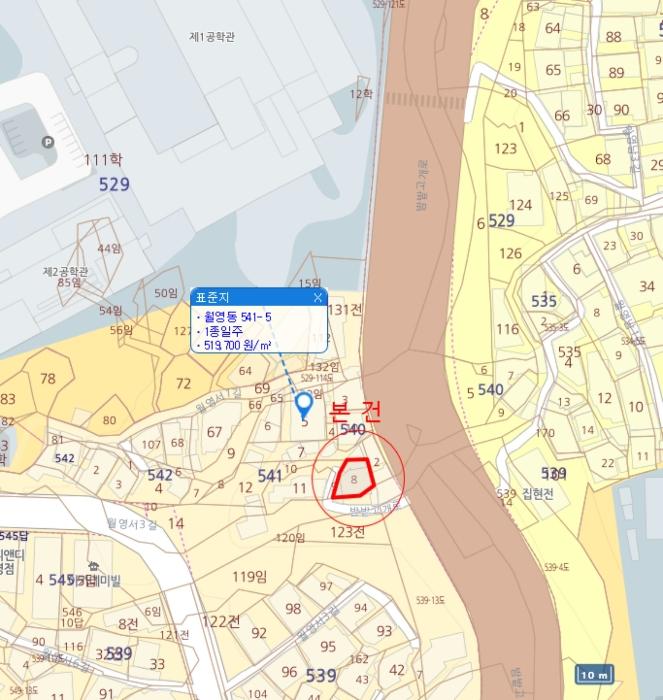Select parcel 126 in the yellow area
Image resolution: width=663 pixels, height=700 pixels.
click(510, 254)
